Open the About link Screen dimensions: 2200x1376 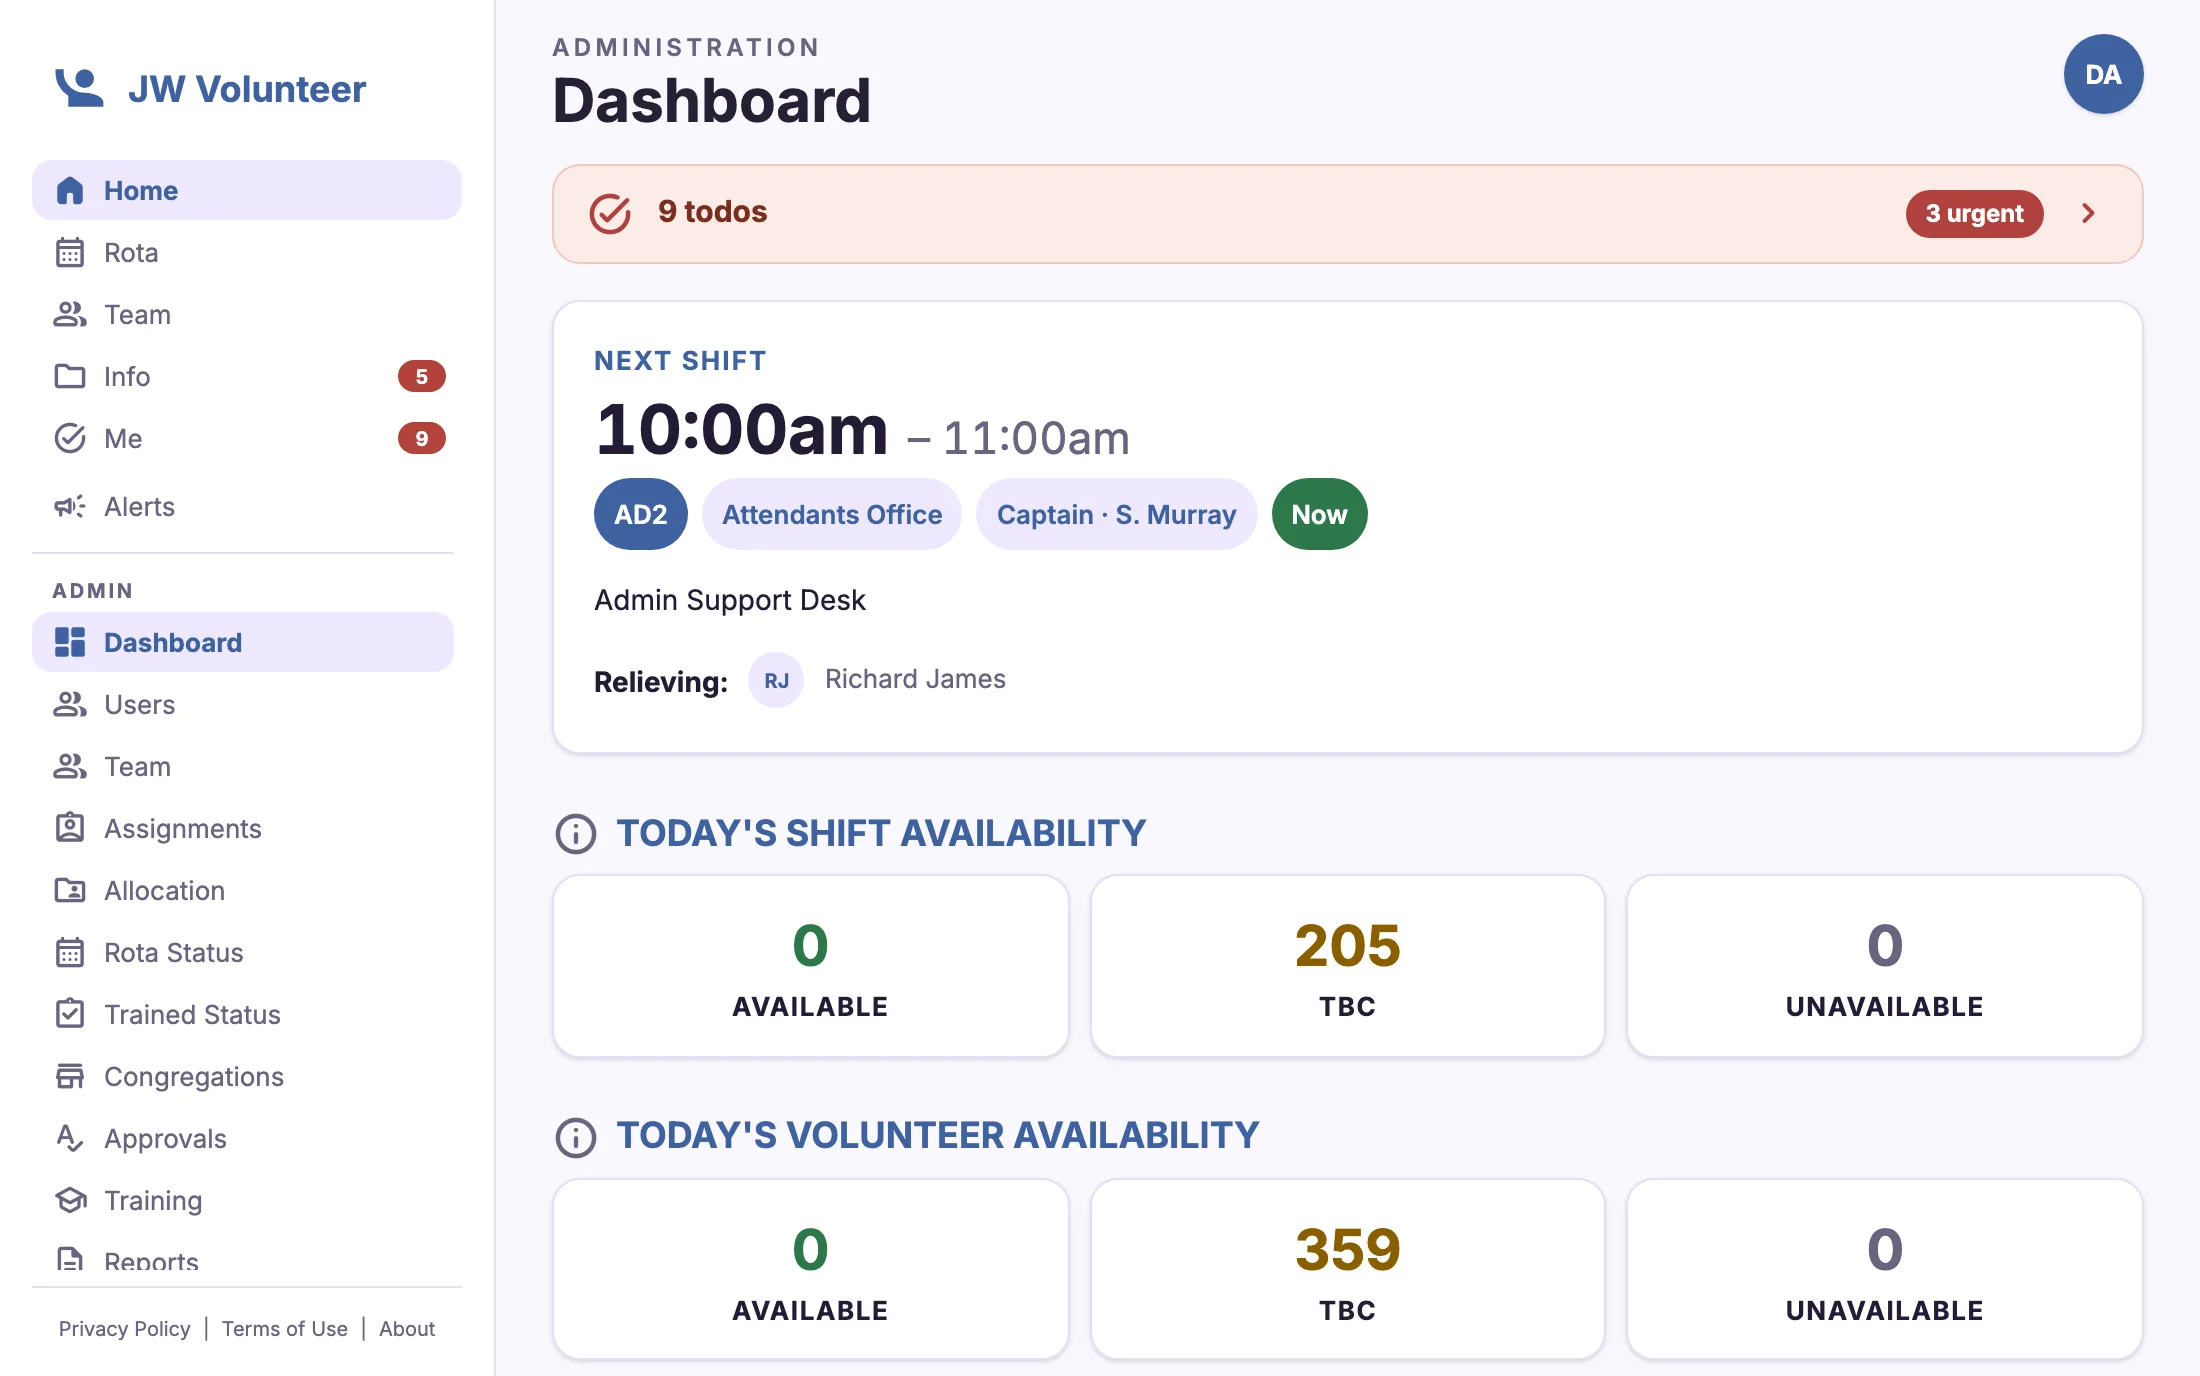[x=407, y=1329]
